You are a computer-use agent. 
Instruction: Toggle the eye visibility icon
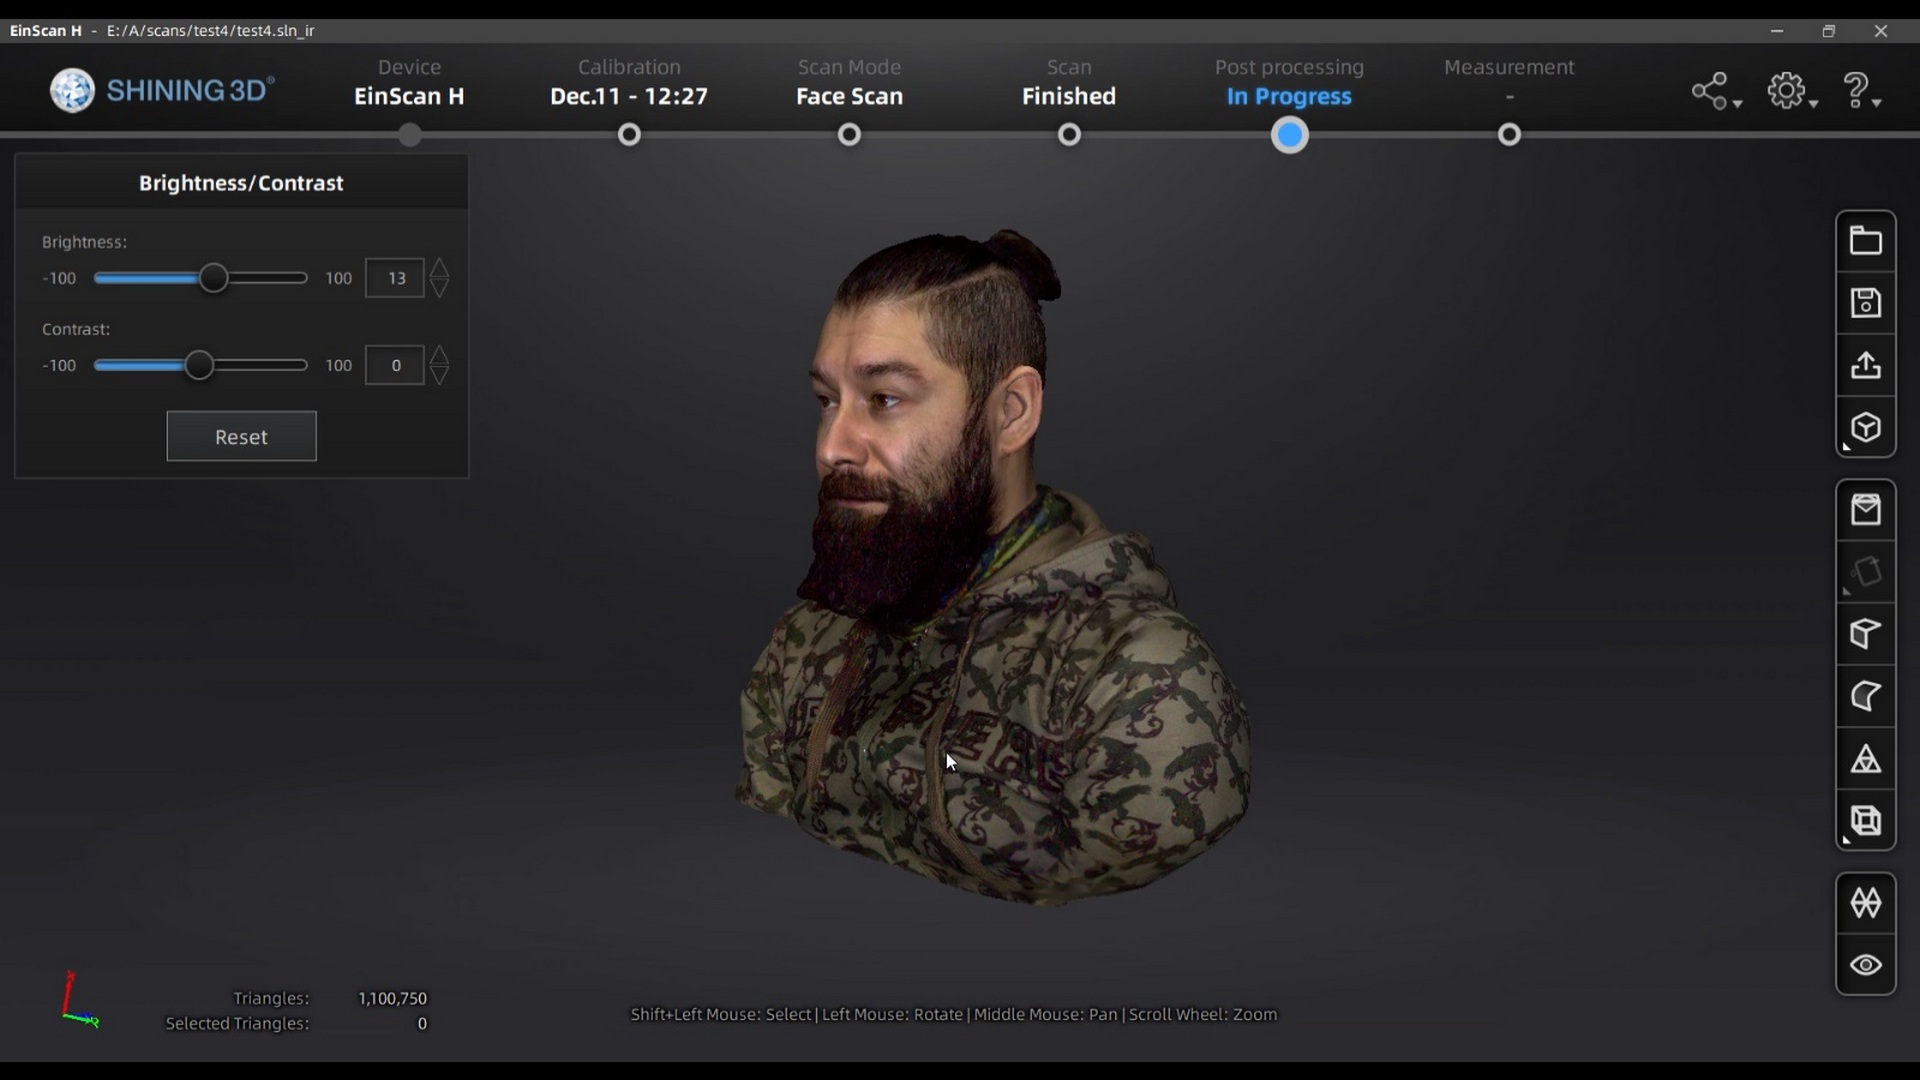coord(1865,965)
